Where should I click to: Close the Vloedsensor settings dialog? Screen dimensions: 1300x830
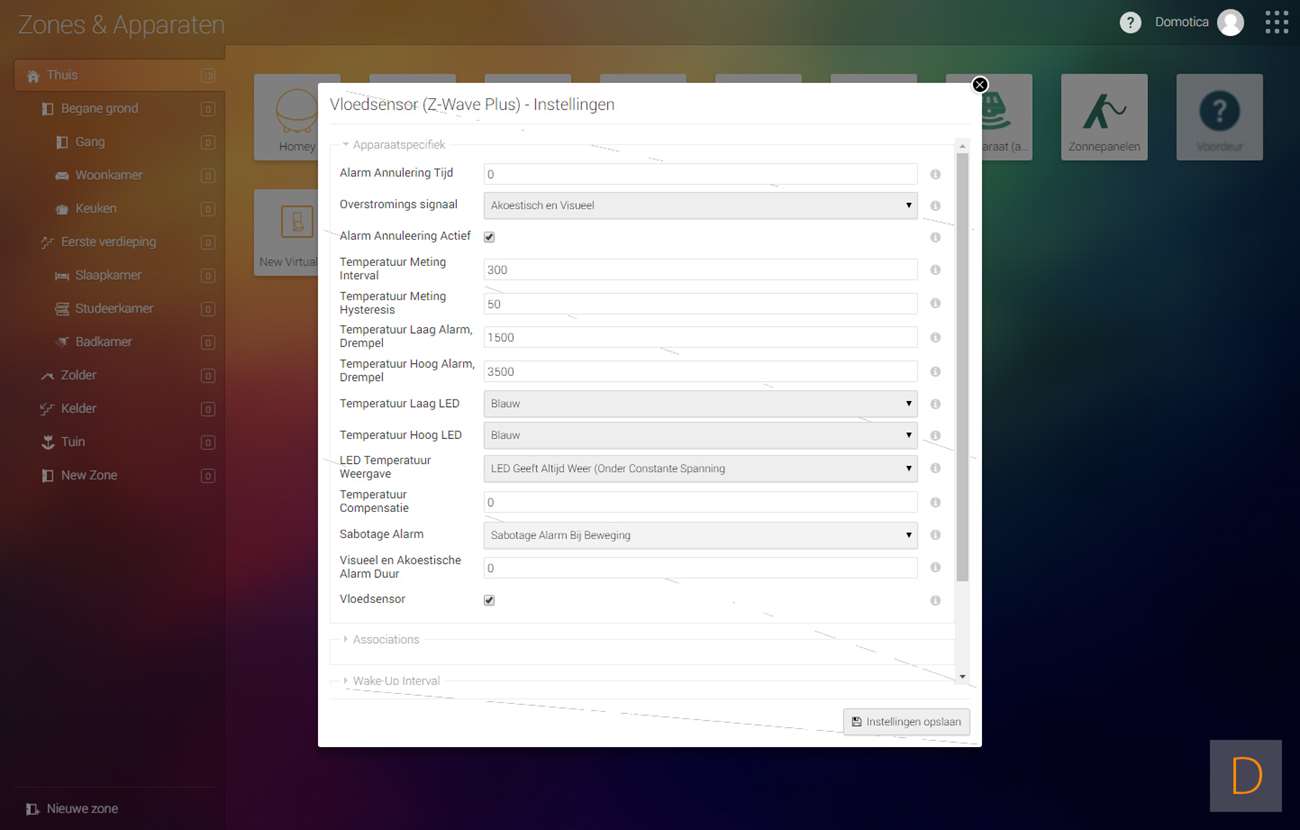pyautogui.click(x=980, y=85)
